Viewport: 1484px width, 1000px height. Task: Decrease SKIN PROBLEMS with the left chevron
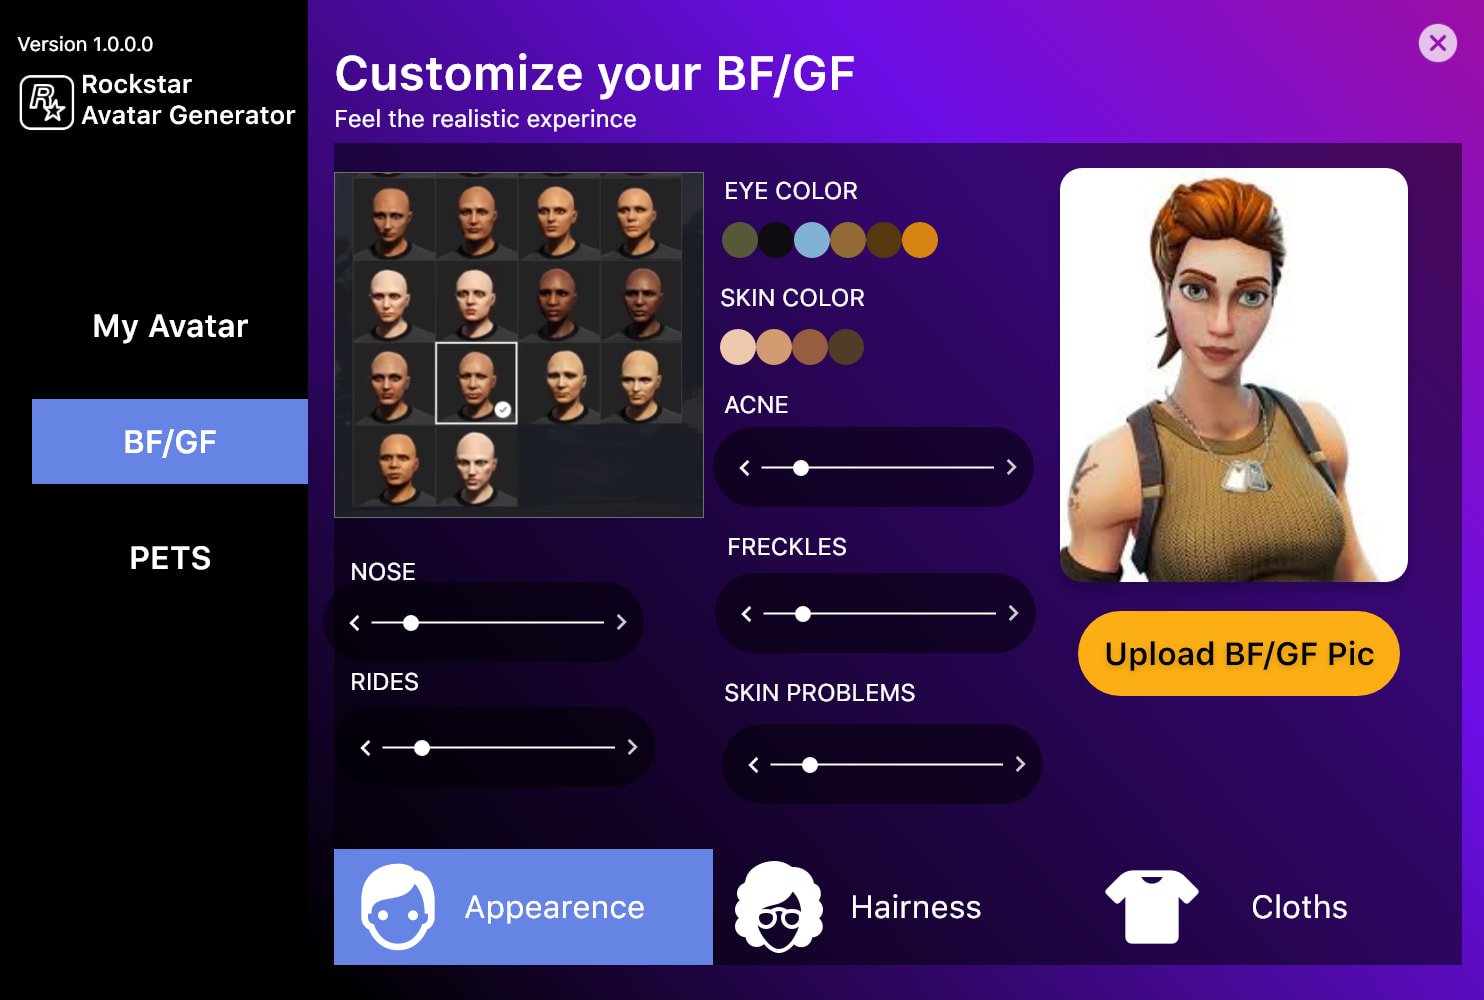pyautogui.click(x=753, y=764)
